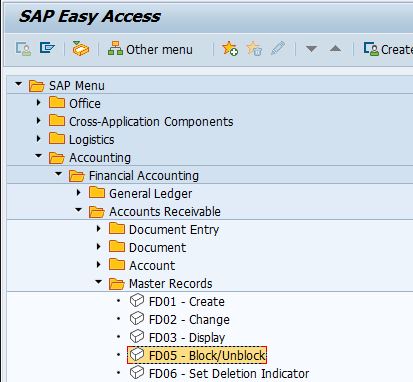Viewport: 413px width, 382px height.
Task: Click the Document Entry folder icon
Action: [x=117, y=229]
